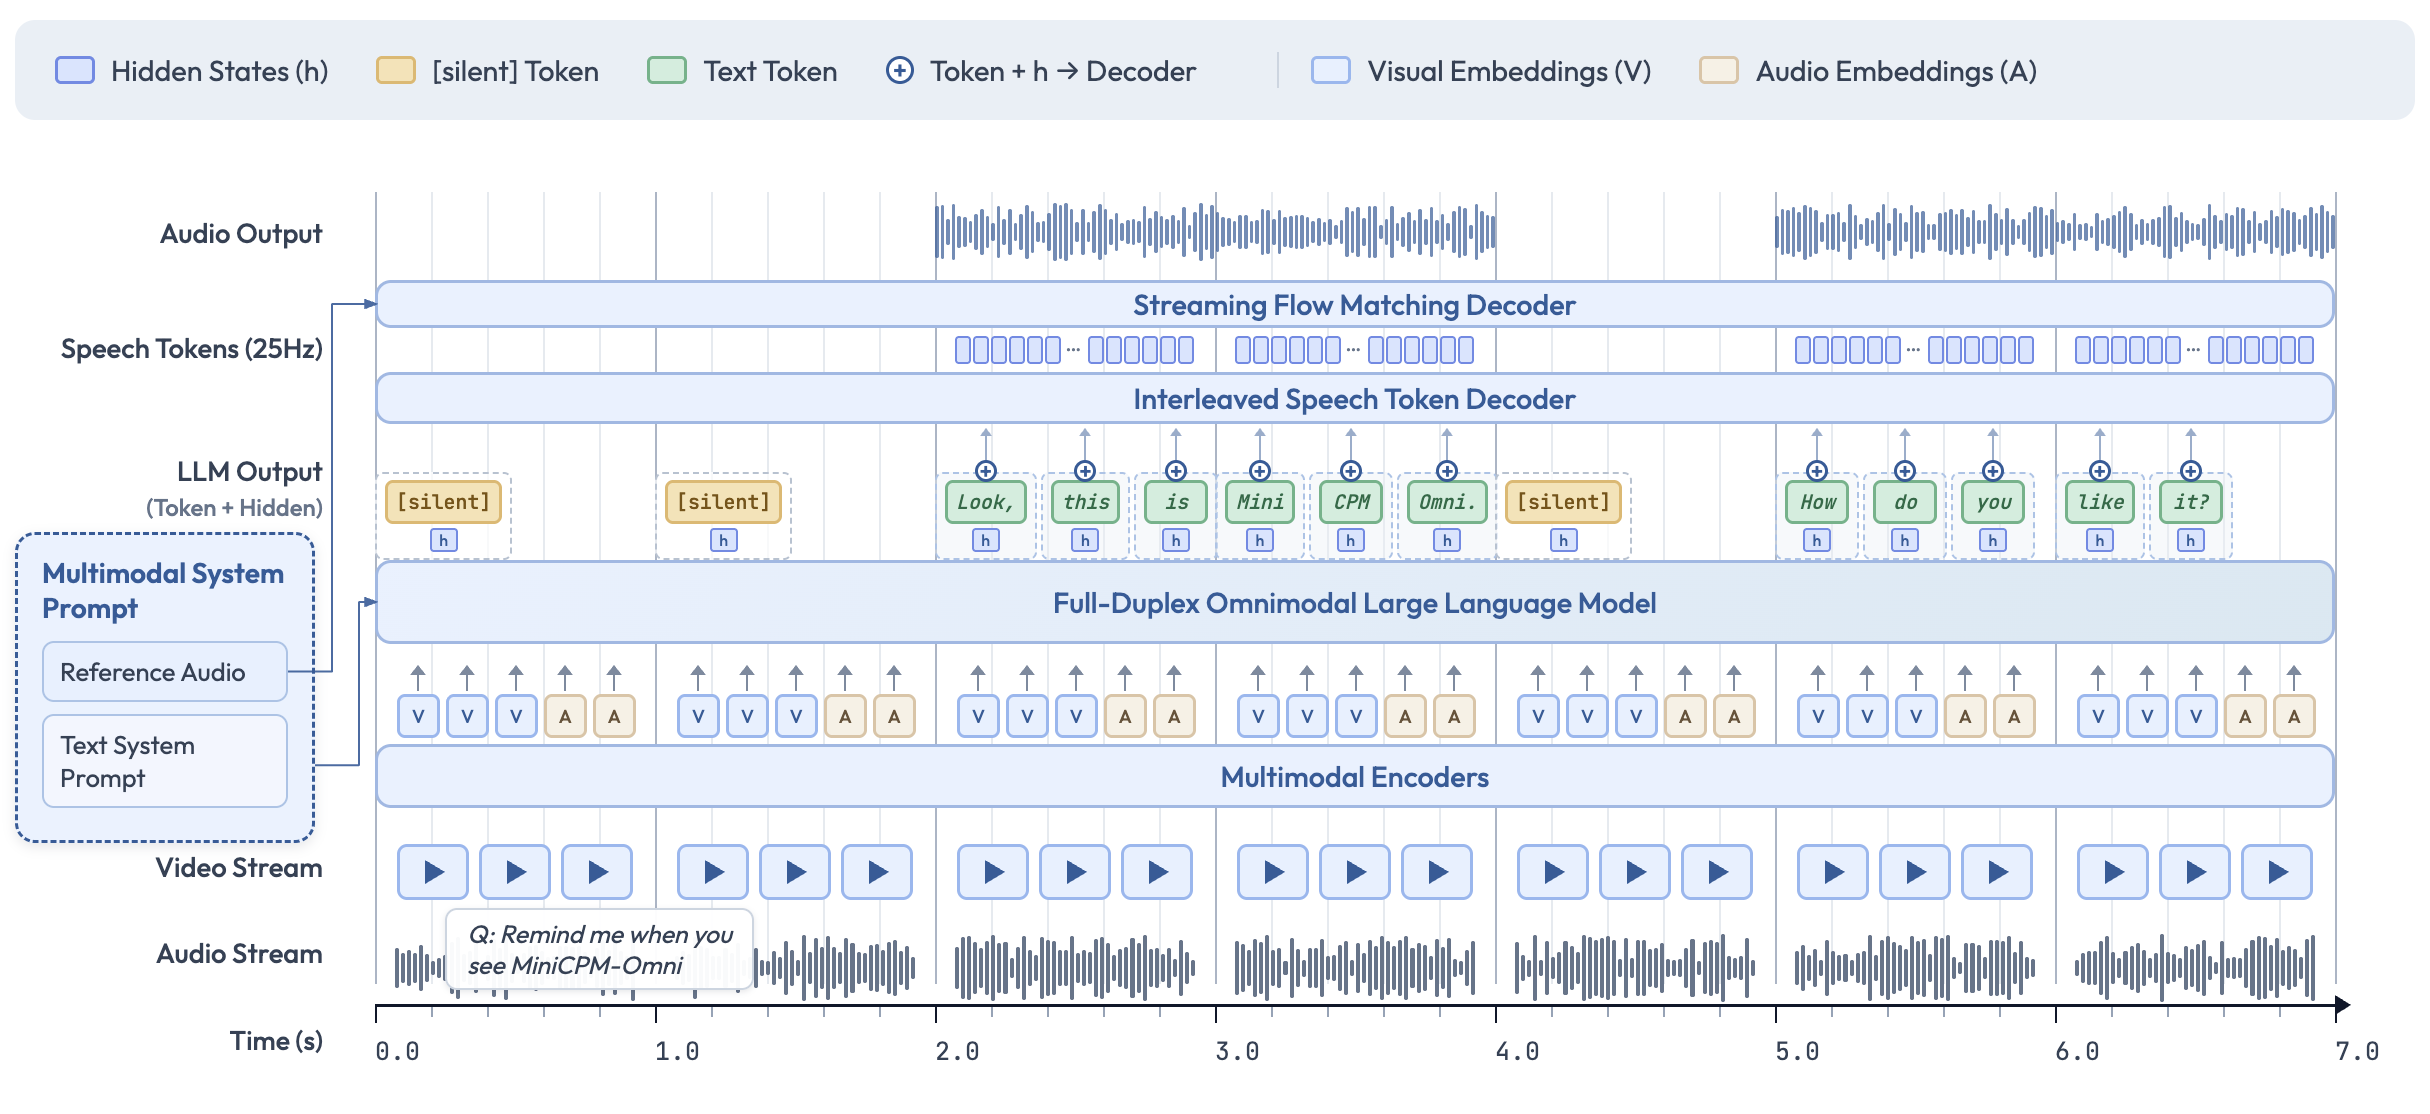The width and height of the screenshot is (2430, 1114).
Task: Toggle the h state under the 'this' token
Action: click(x=1085, y=539)
